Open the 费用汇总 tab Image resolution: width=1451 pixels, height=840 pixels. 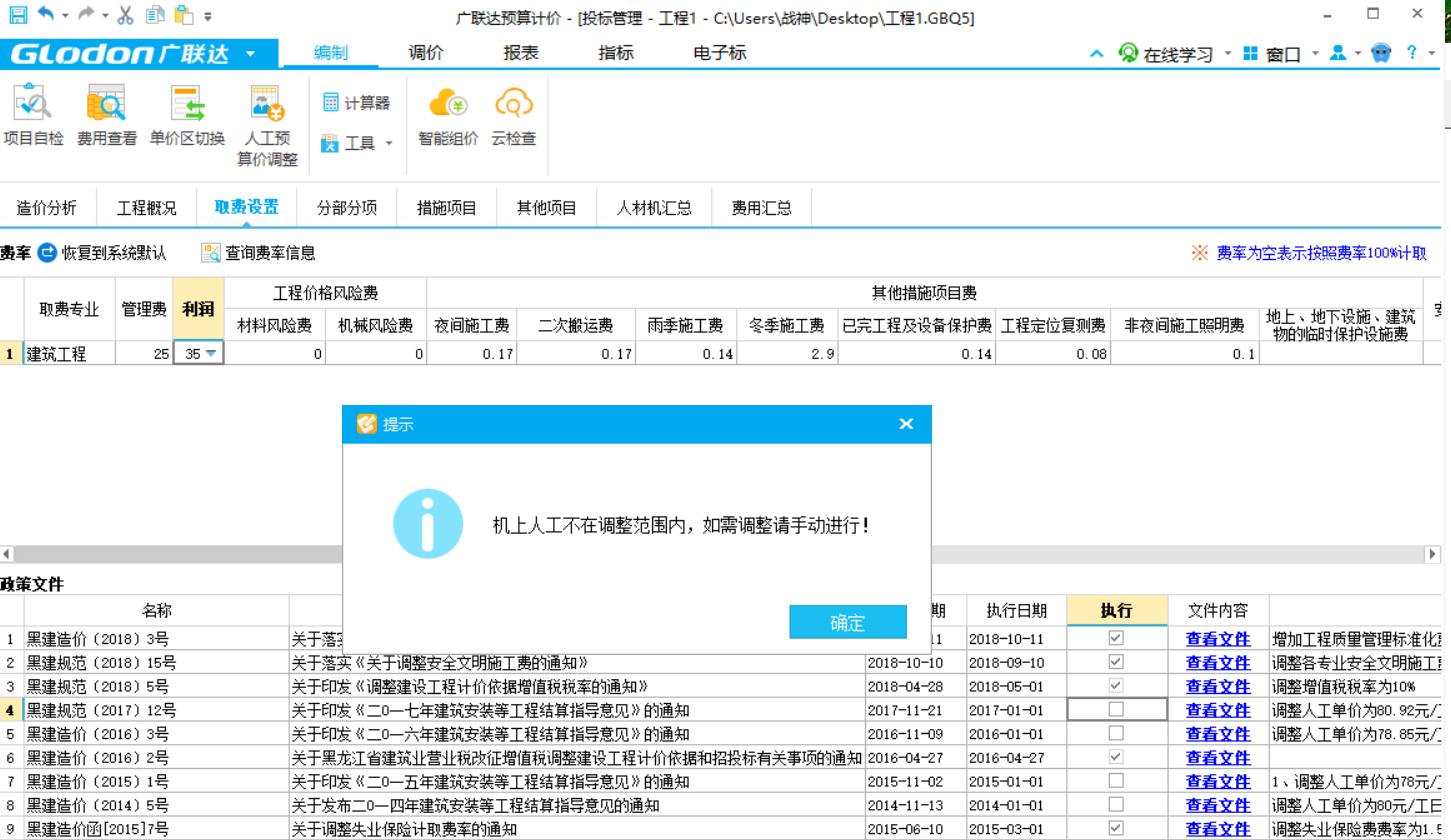pos(761,208)
